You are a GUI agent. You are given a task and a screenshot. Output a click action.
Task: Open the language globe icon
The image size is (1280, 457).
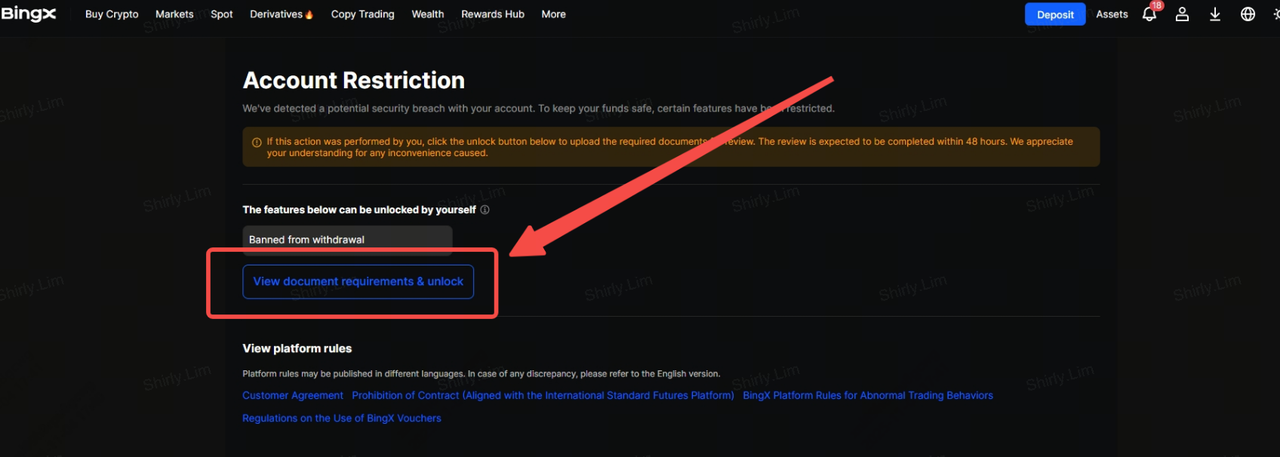click(x=1248, y=15)
